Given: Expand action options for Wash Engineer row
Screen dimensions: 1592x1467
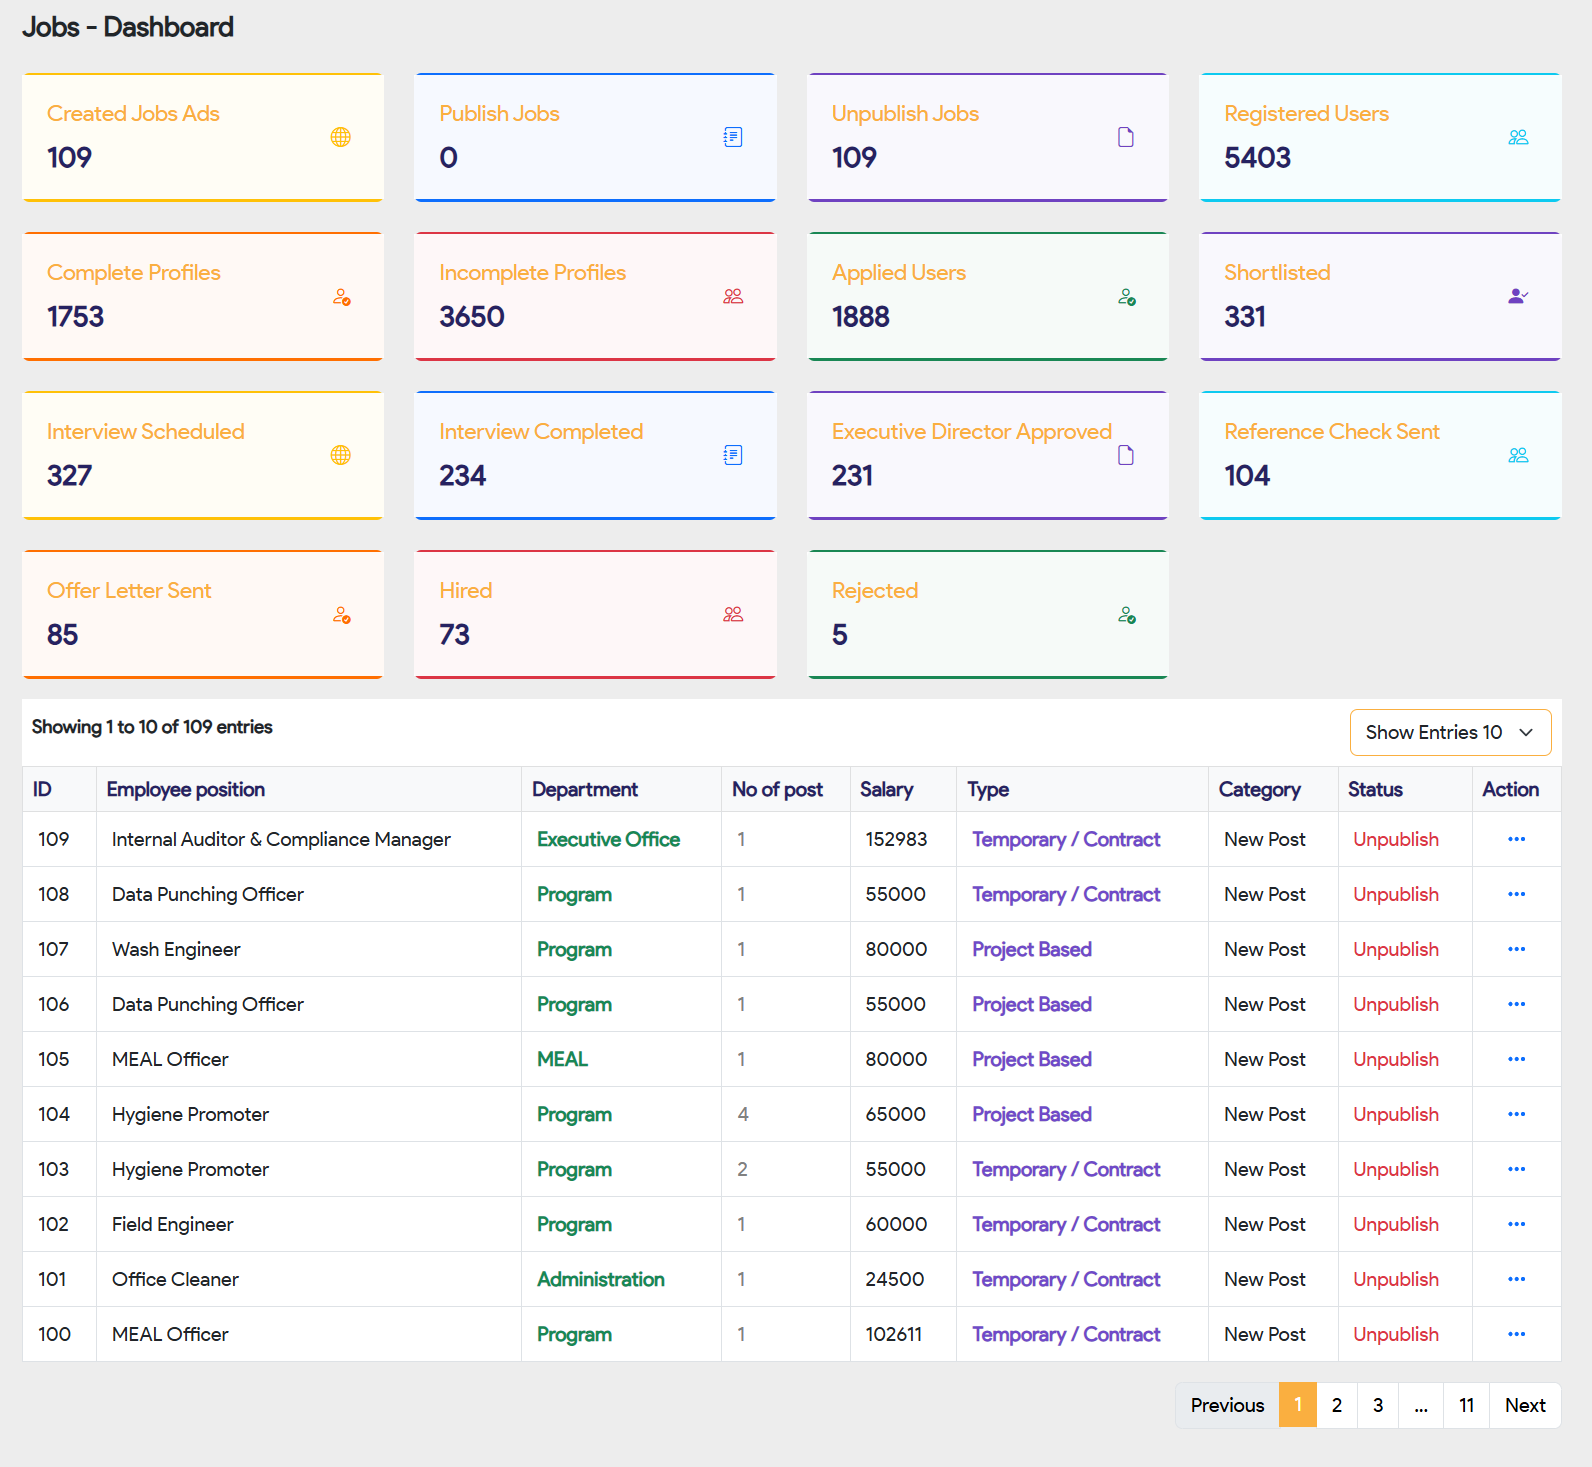Looking at the screenshot, I should (x=1516, y=949).
